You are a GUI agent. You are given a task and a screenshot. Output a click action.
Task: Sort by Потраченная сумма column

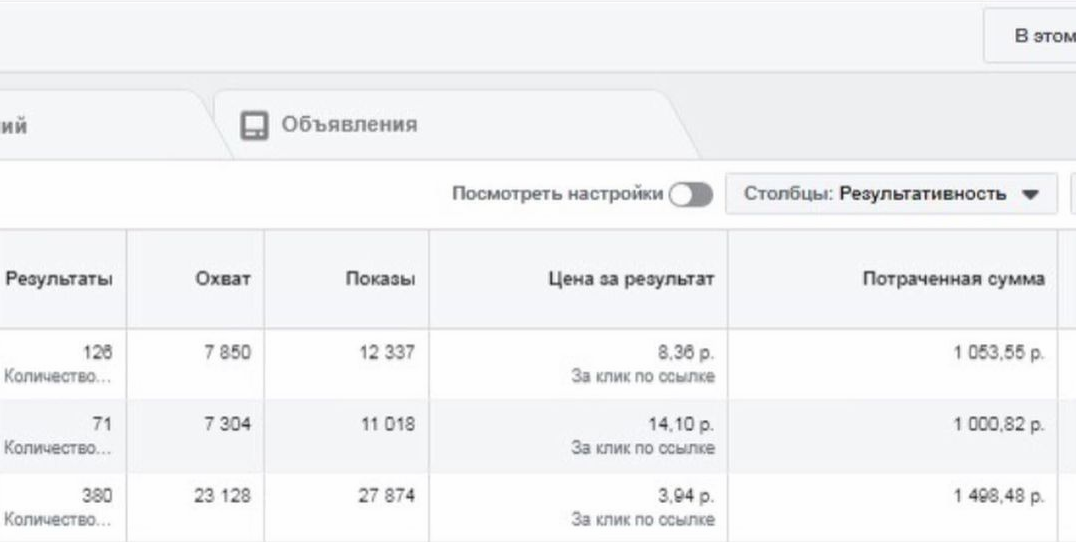(x=954, y=279)
